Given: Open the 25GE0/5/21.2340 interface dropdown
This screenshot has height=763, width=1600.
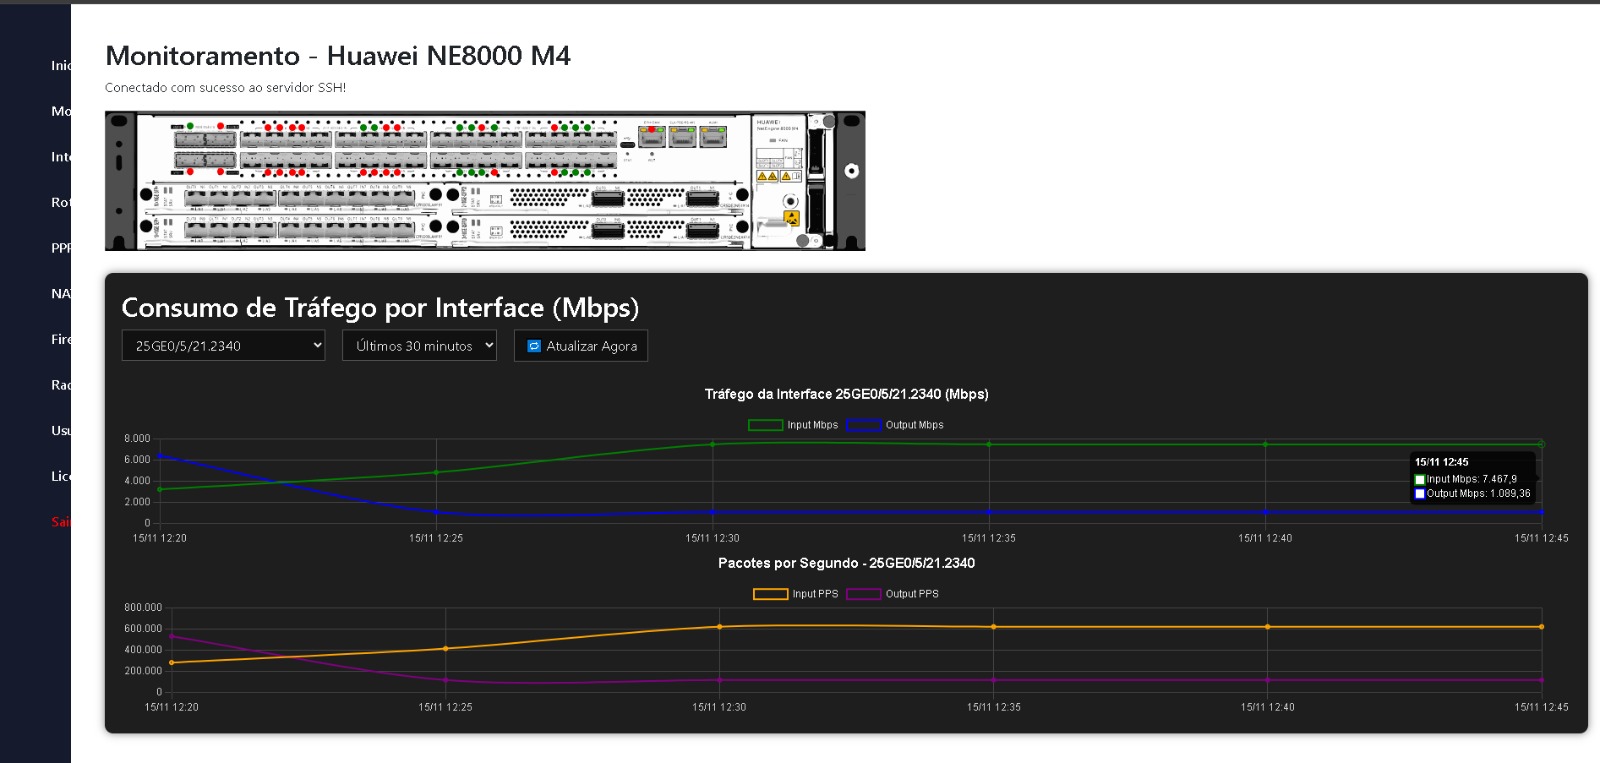Looking at the screenshot, I should 223,346.
